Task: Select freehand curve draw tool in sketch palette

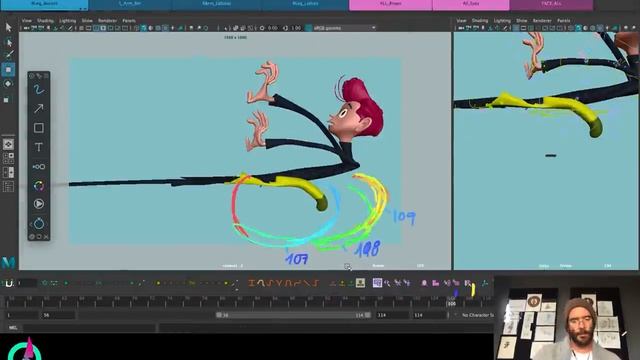Action: pyautogui.click(x=39, y=89)
